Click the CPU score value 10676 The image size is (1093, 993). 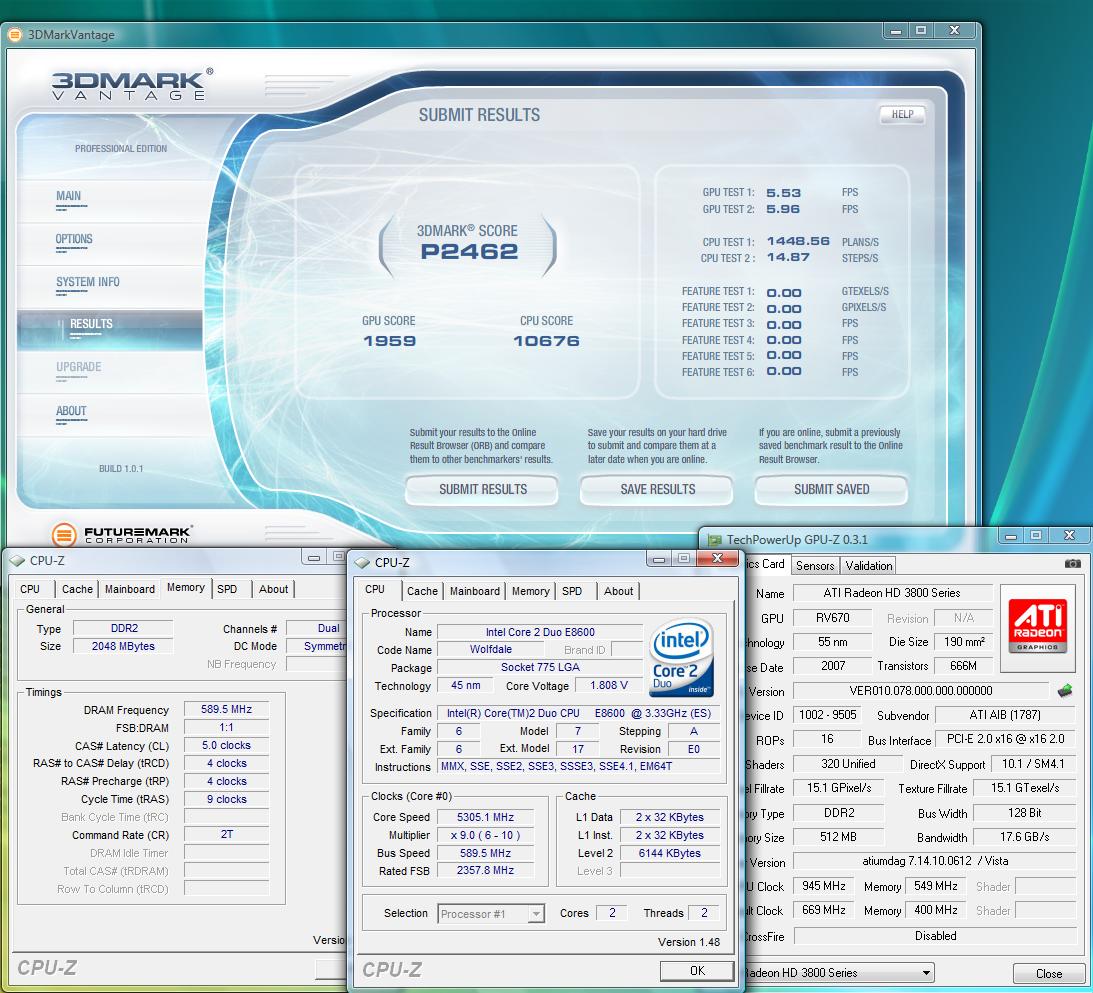pos(546,341)
